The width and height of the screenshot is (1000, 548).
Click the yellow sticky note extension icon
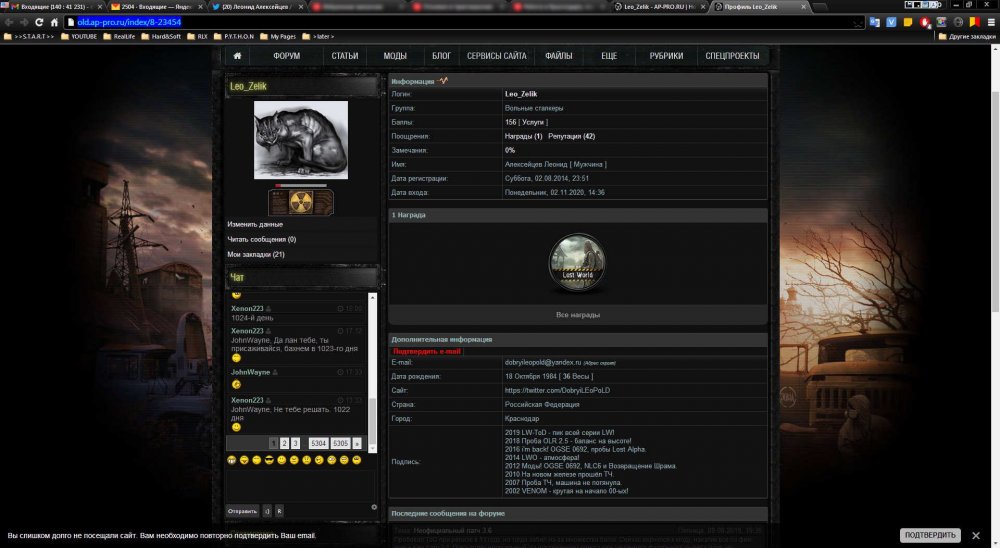click(907, 22)
